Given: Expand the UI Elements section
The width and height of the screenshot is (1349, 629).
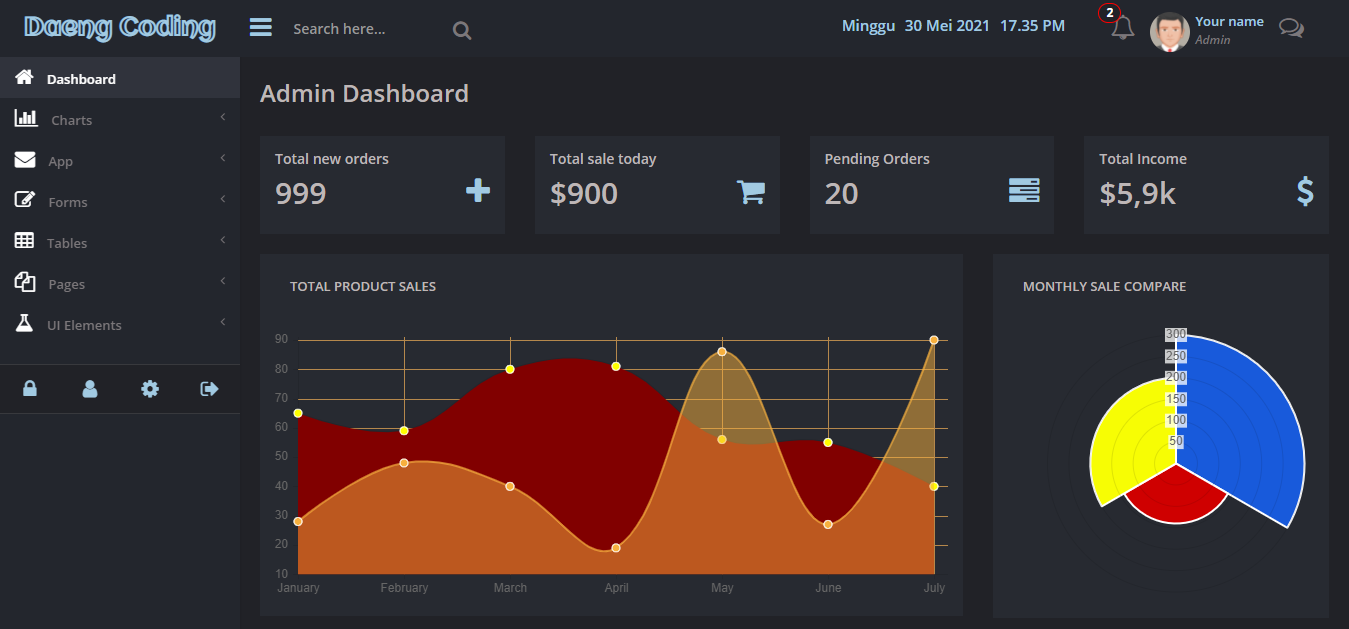Looking at the screenshot, I should tap(85, 324).
